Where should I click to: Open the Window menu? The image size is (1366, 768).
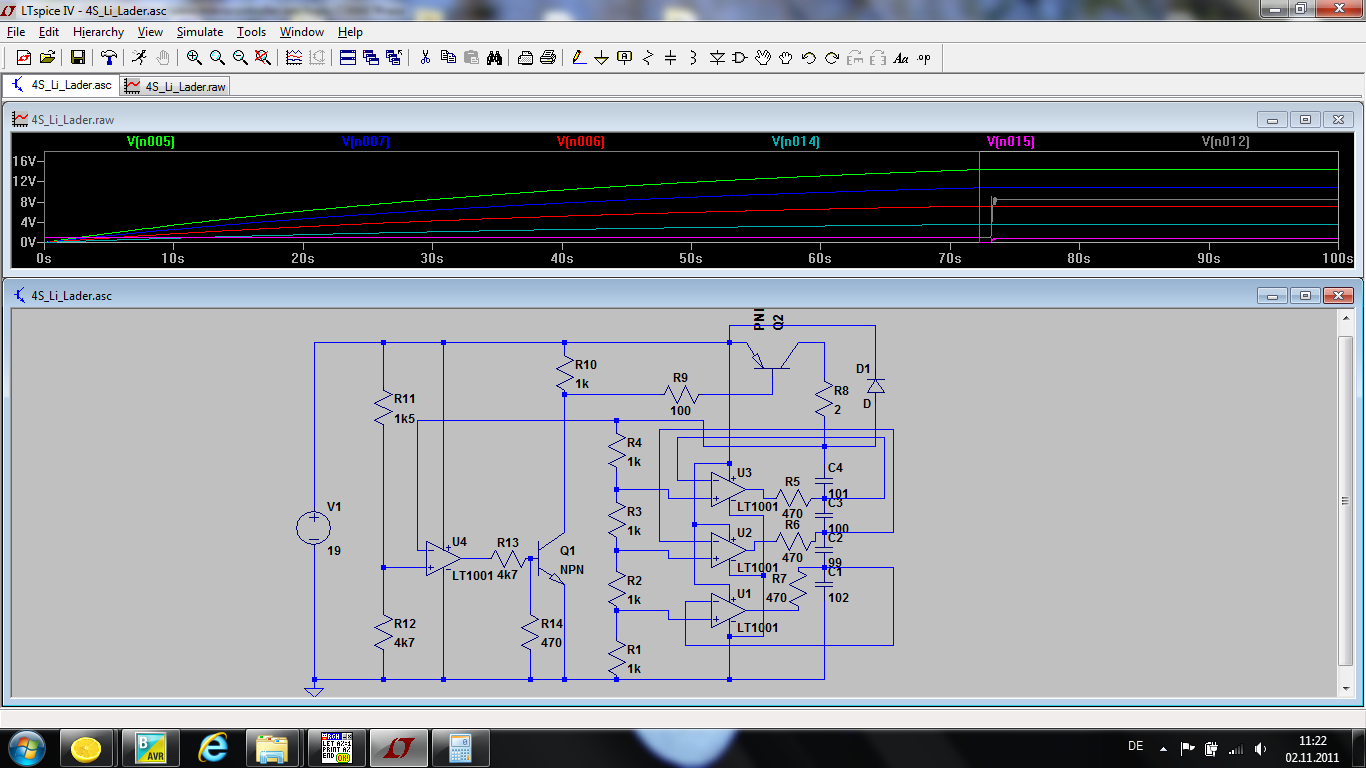click(x=301, y=32)
